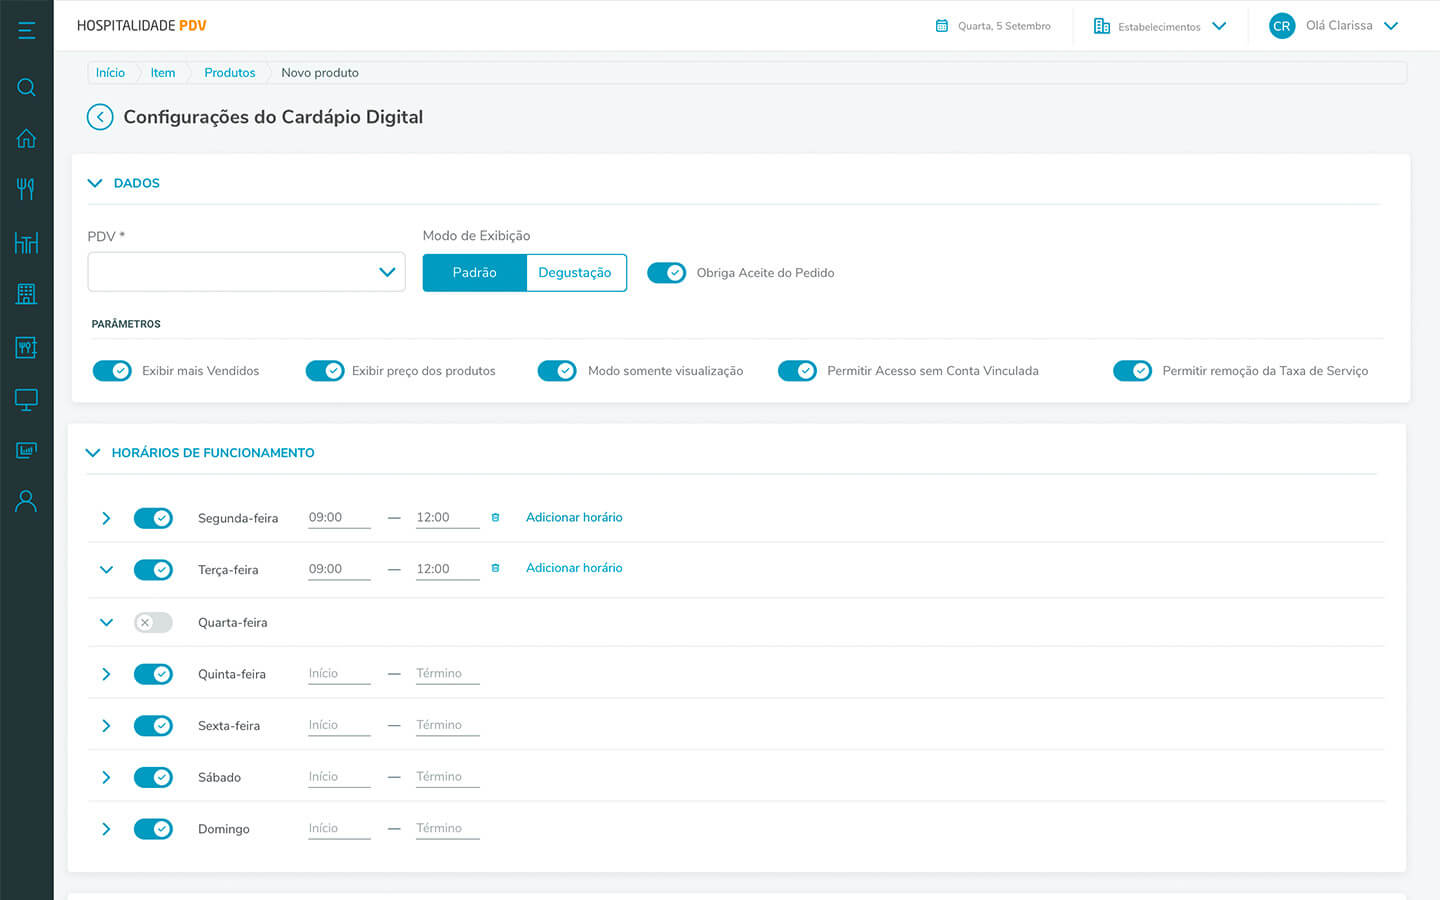The image size is (1440, 900).
Task: Click the building icon in the sidebar
Action: tap(26, 293)
